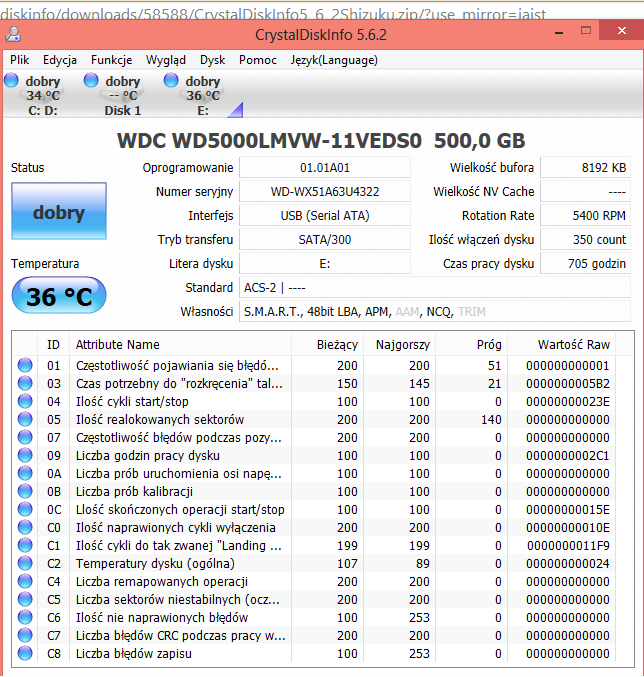Click the status orb for attribute 09
The height and width of the screenshot is (677, 644).
[25, 455]
